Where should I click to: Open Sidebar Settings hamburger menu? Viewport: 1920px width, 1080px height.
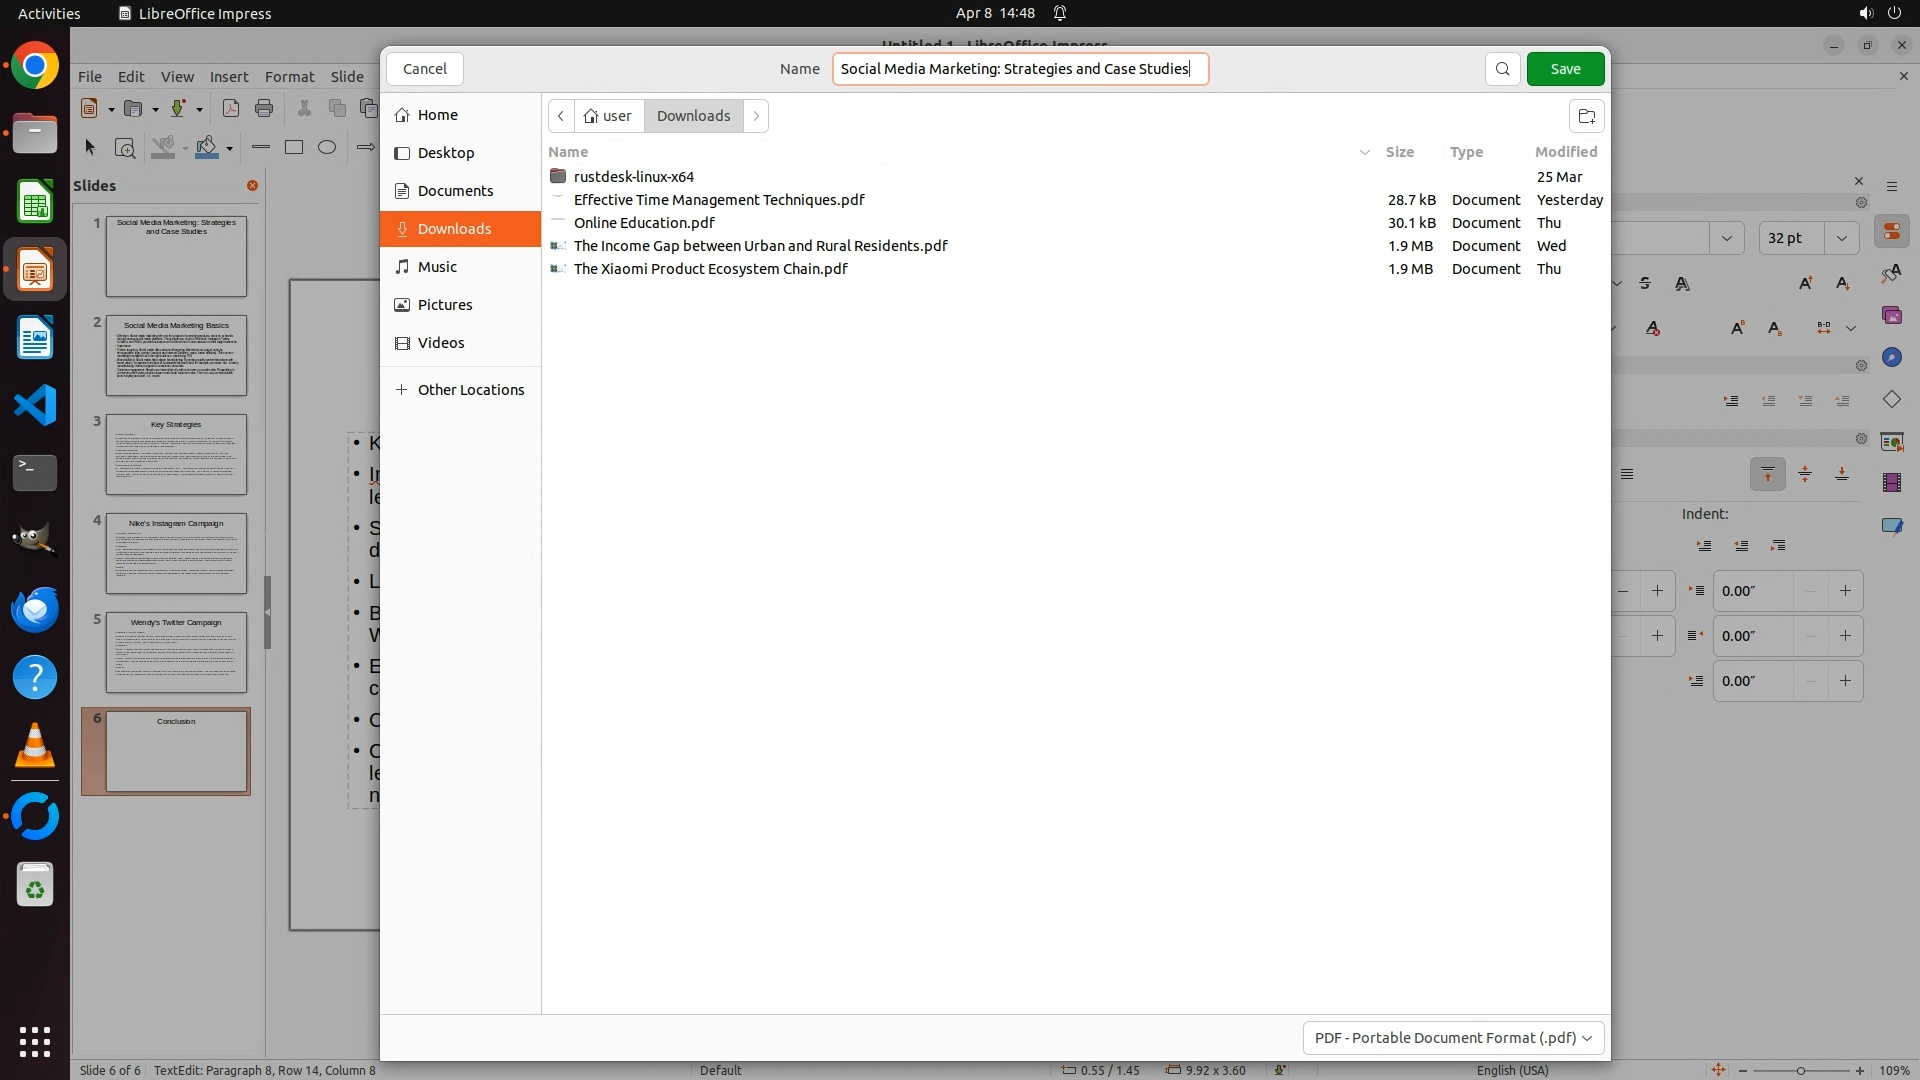click(1891, 187)
